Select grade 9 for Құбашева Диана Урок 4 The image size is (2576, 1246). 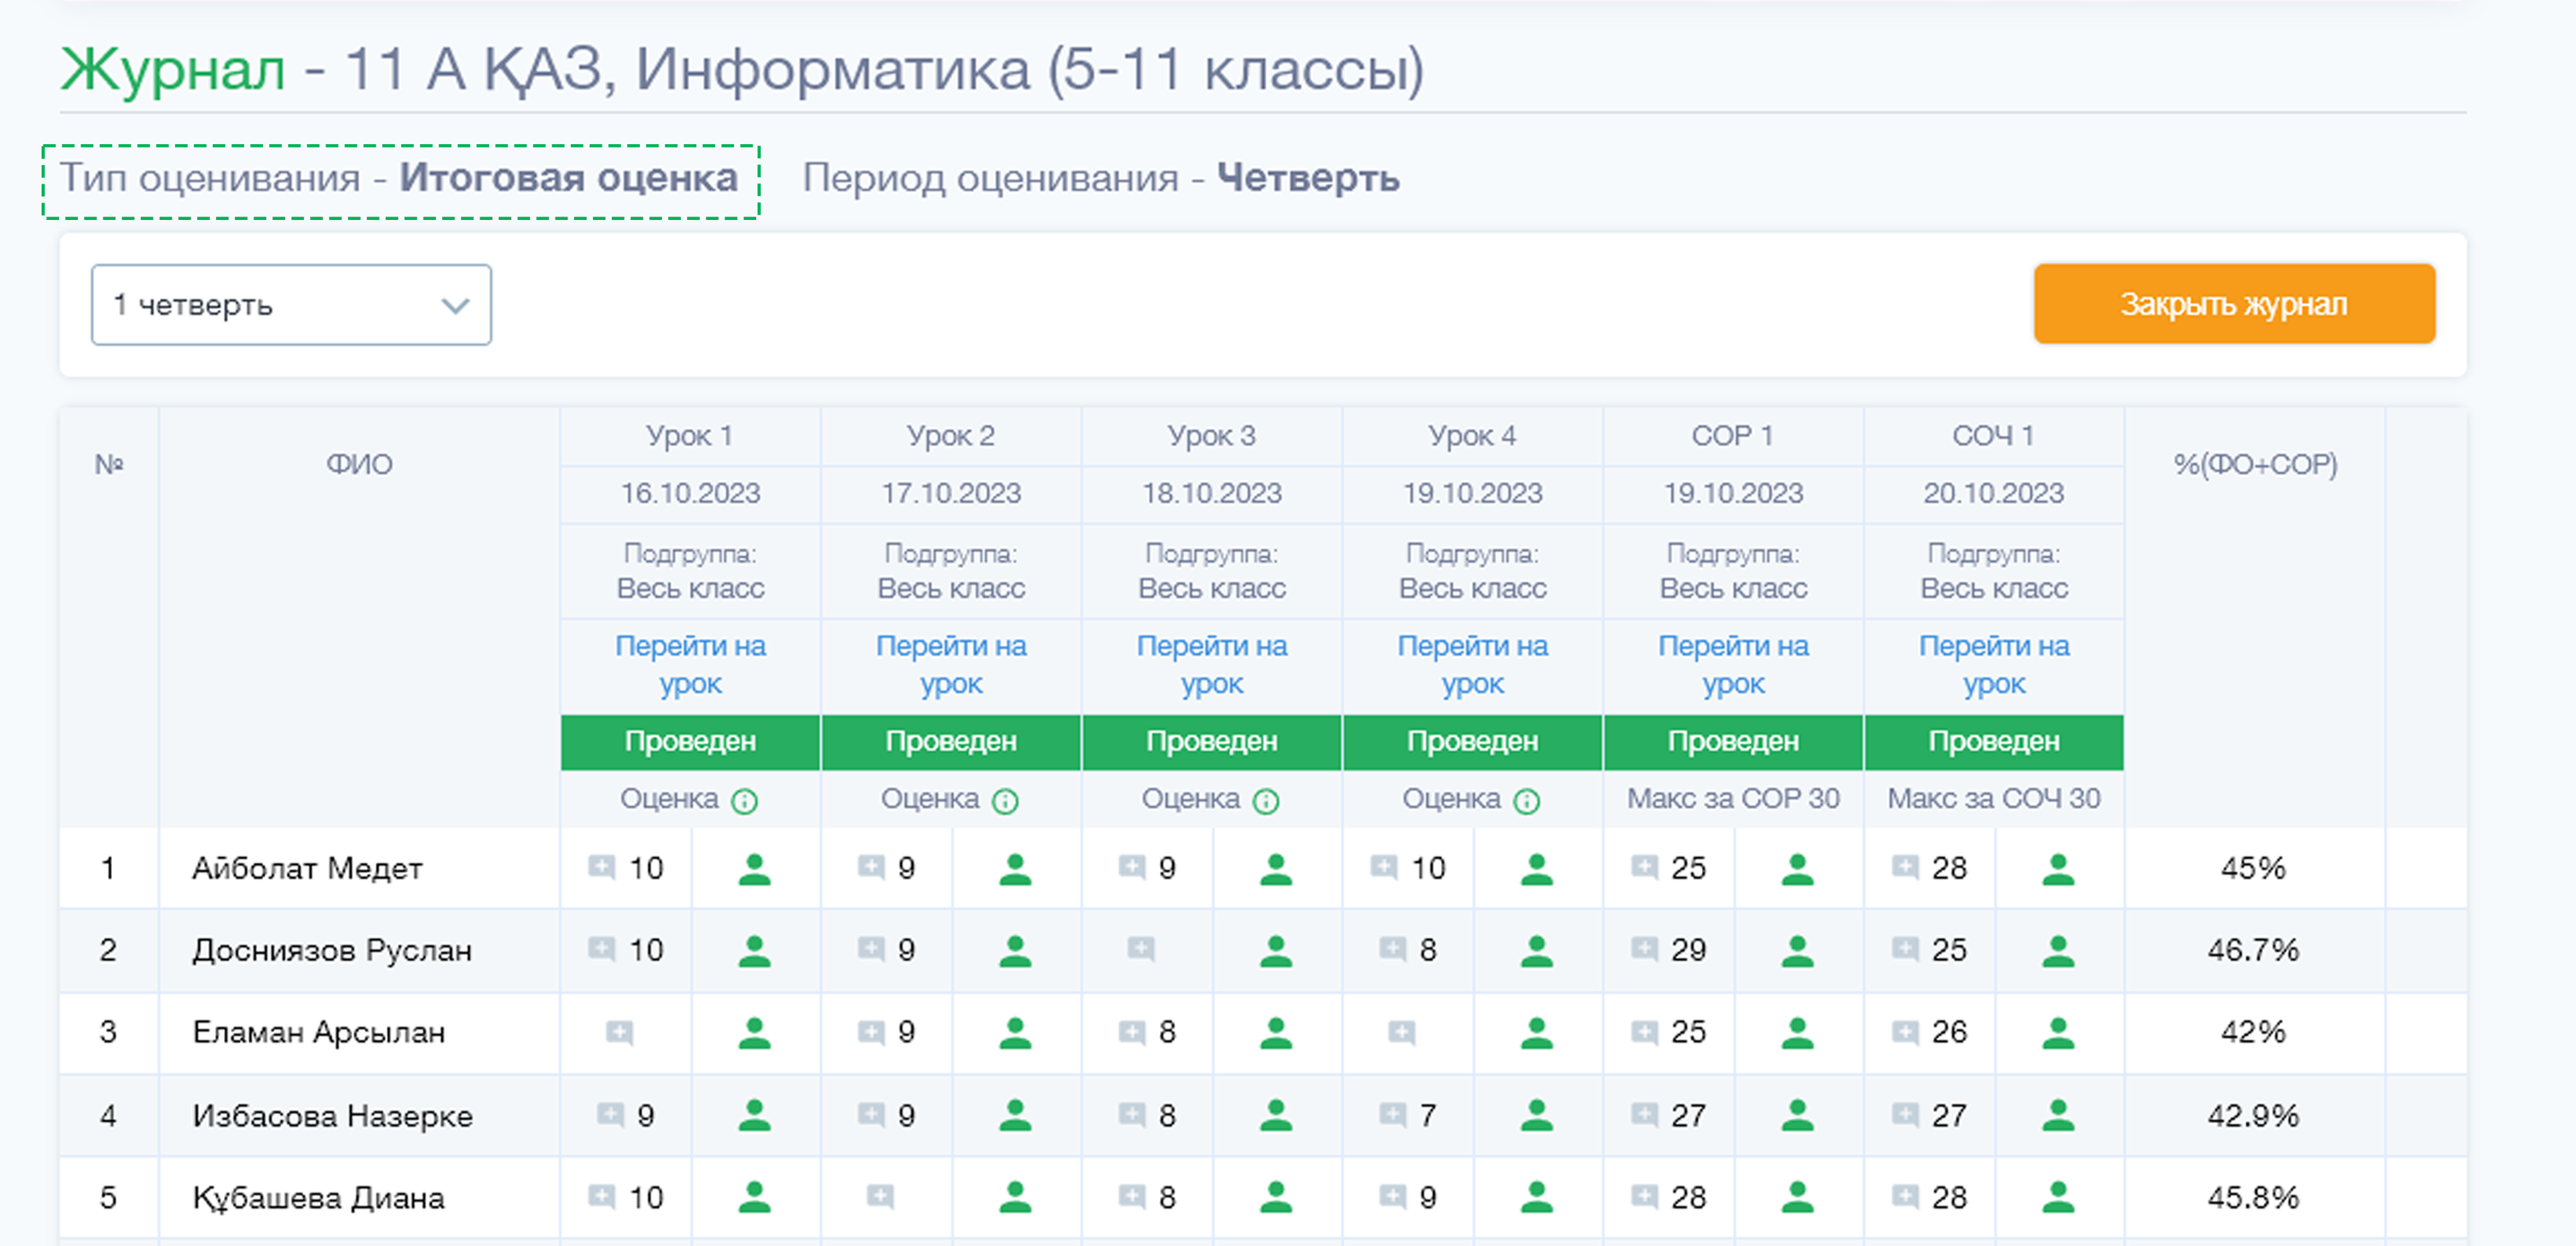1428,1198
